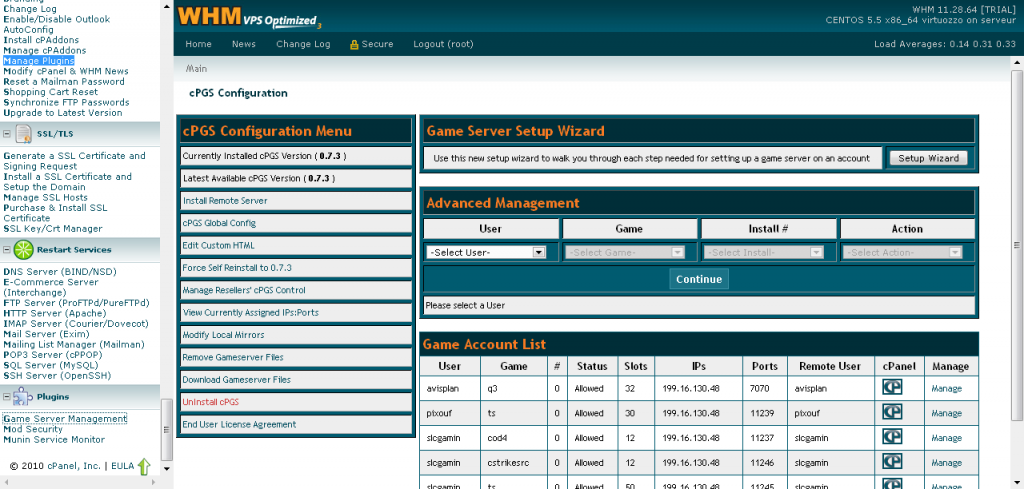Open the Select Install dropdown
This screenshot has height=489, width=1024.
(x=763, y=252)
